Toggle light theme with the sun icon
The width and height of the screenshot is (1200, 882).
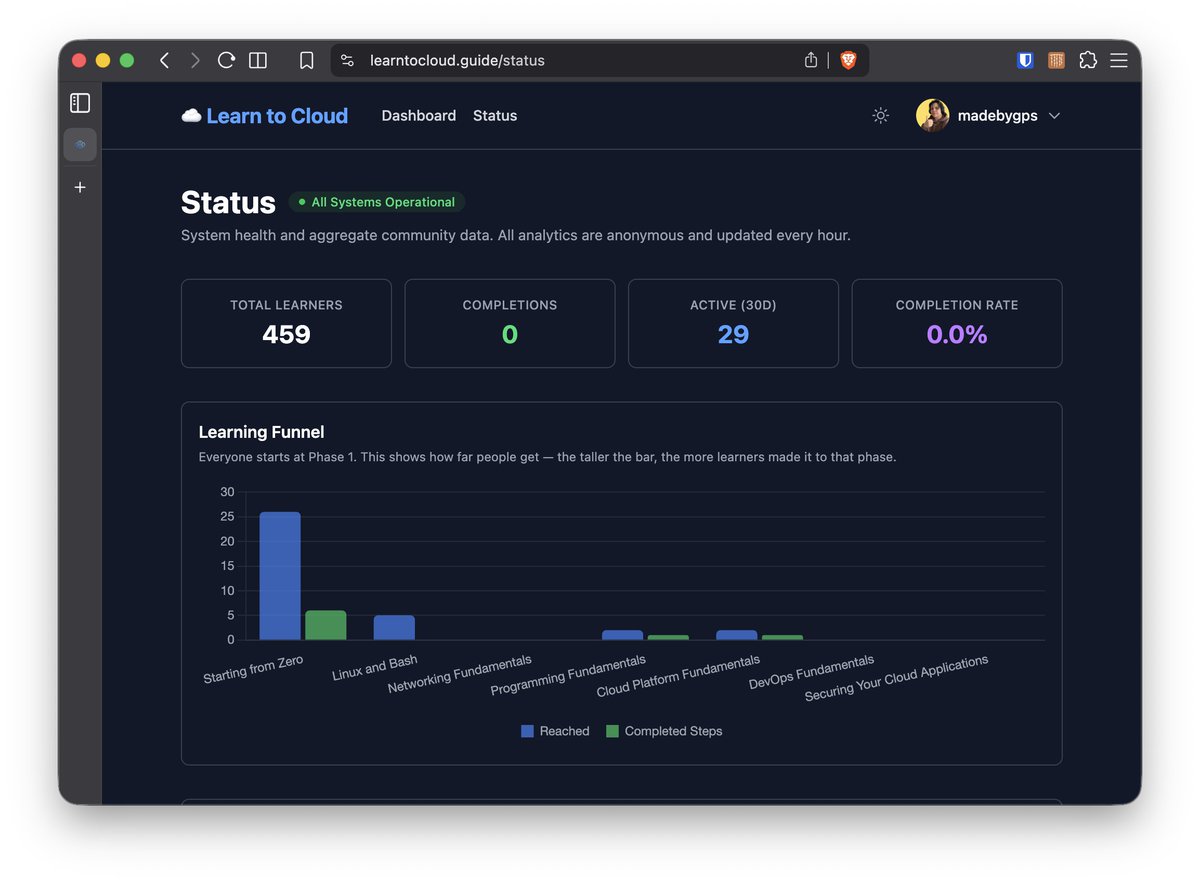(880, 116)
